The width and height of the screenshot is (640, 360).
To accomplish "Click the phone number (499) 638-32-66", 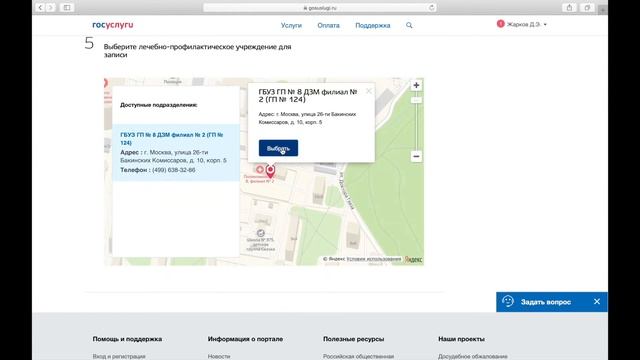I will tap(174, 170).
